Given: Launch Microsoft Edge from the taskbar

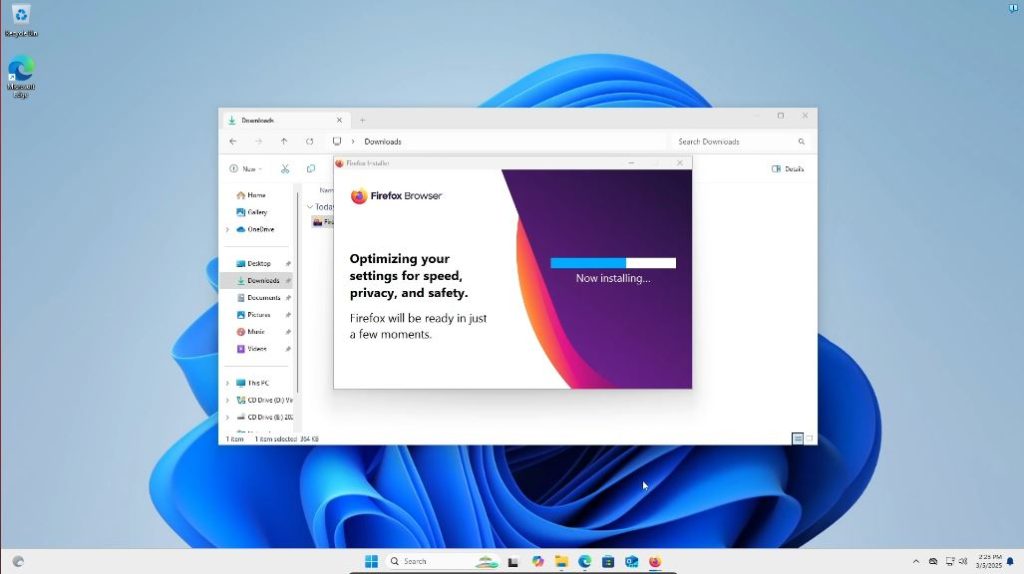Looking at the screenshot, I should pyautogui.click(x=584, y=562).
